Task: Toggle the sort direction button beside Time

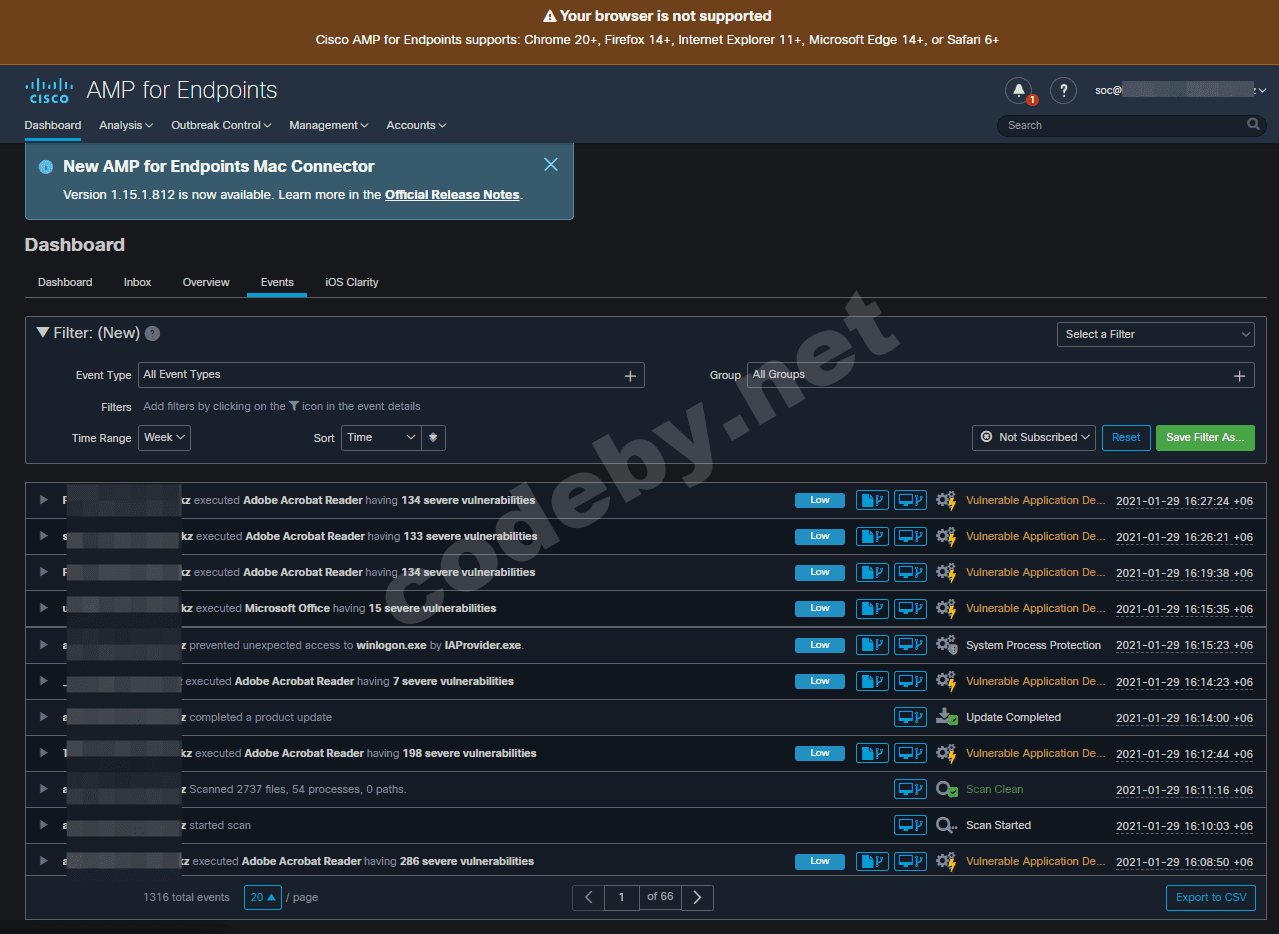Action: pos(434,438)
